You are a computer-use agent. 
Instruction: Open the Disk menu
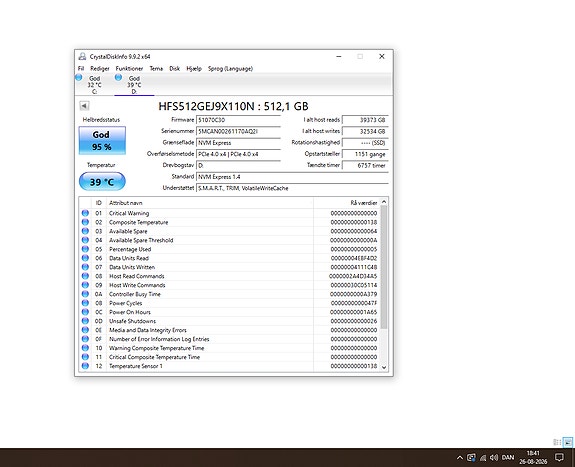[175, 69]
